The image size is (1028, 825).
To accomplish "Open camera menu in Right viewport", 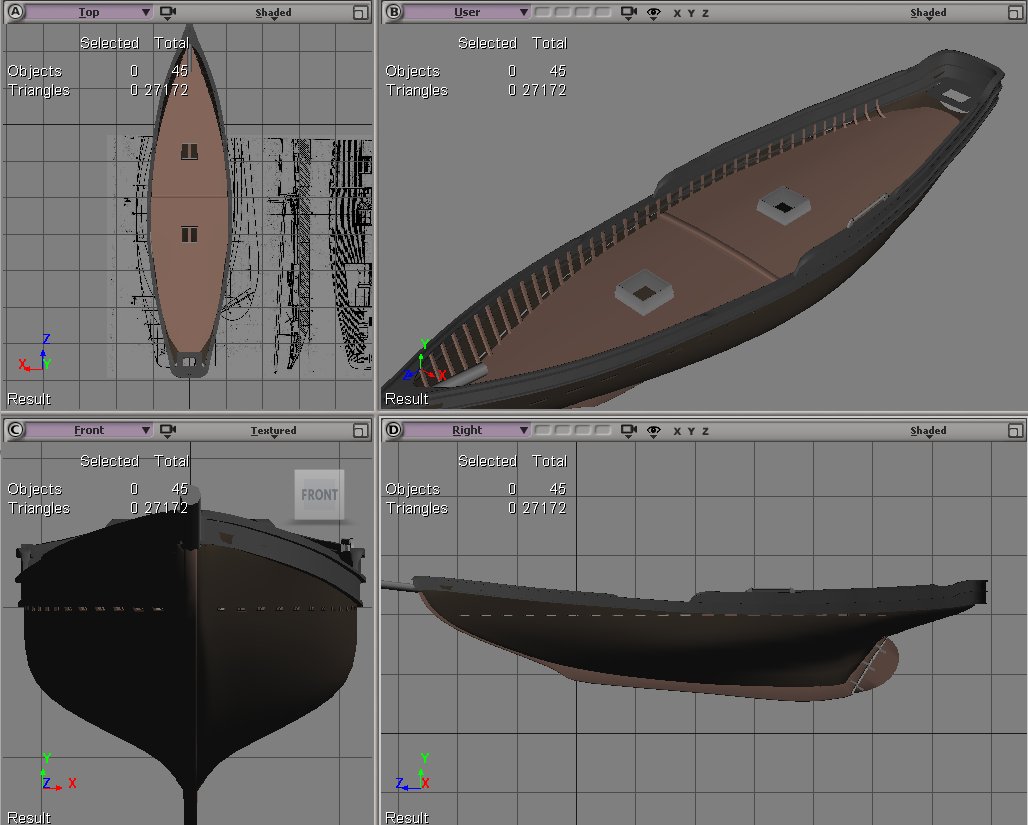I will pos(628,431).
